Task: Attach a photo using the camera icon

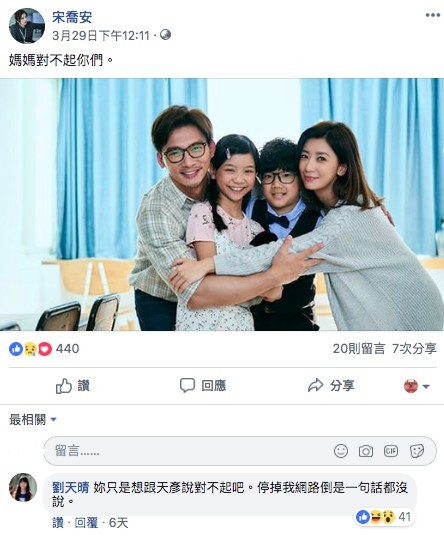Action: [366, 451]
